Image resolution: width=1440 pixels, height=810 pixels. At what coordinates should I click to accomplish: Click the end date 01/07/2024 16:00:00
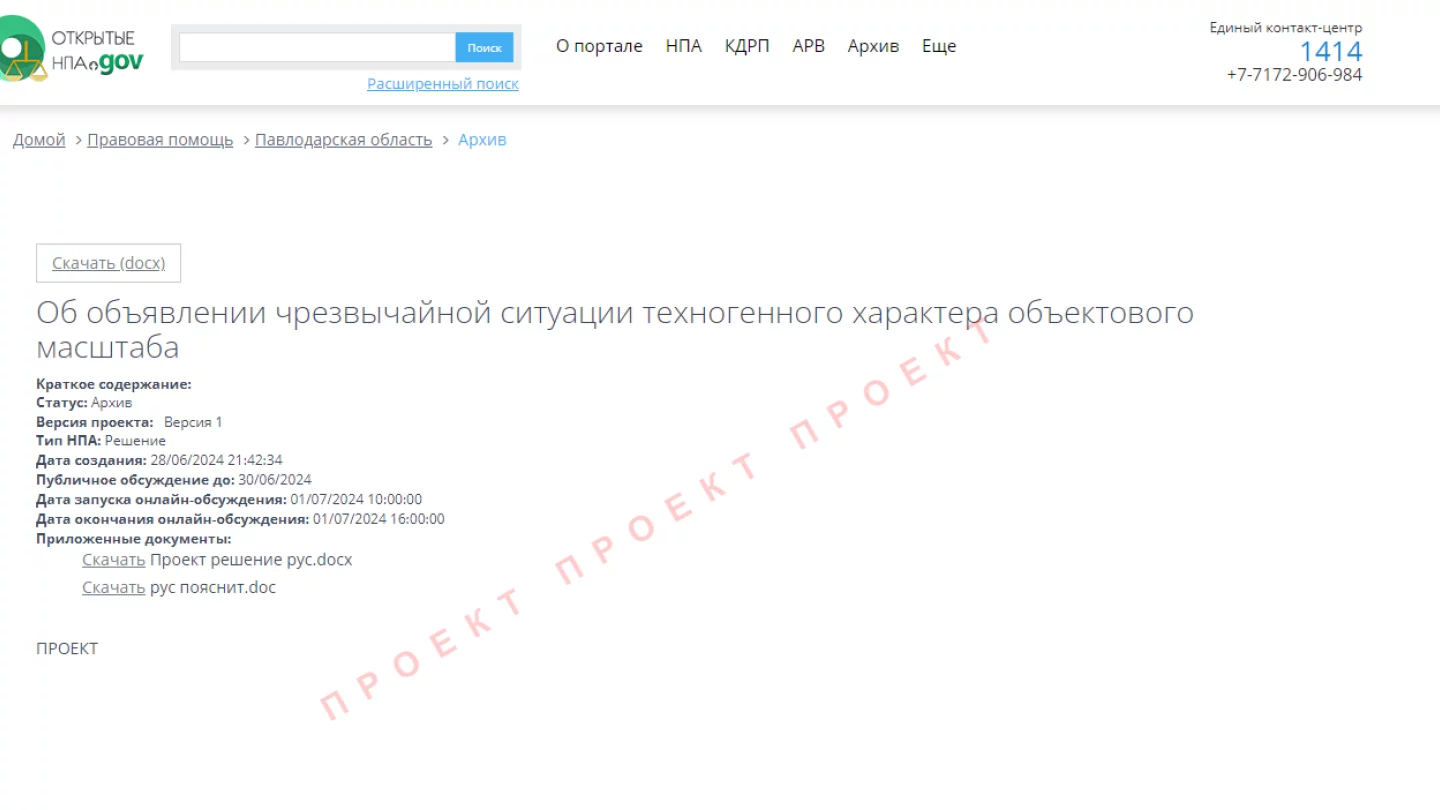[379, 519]
